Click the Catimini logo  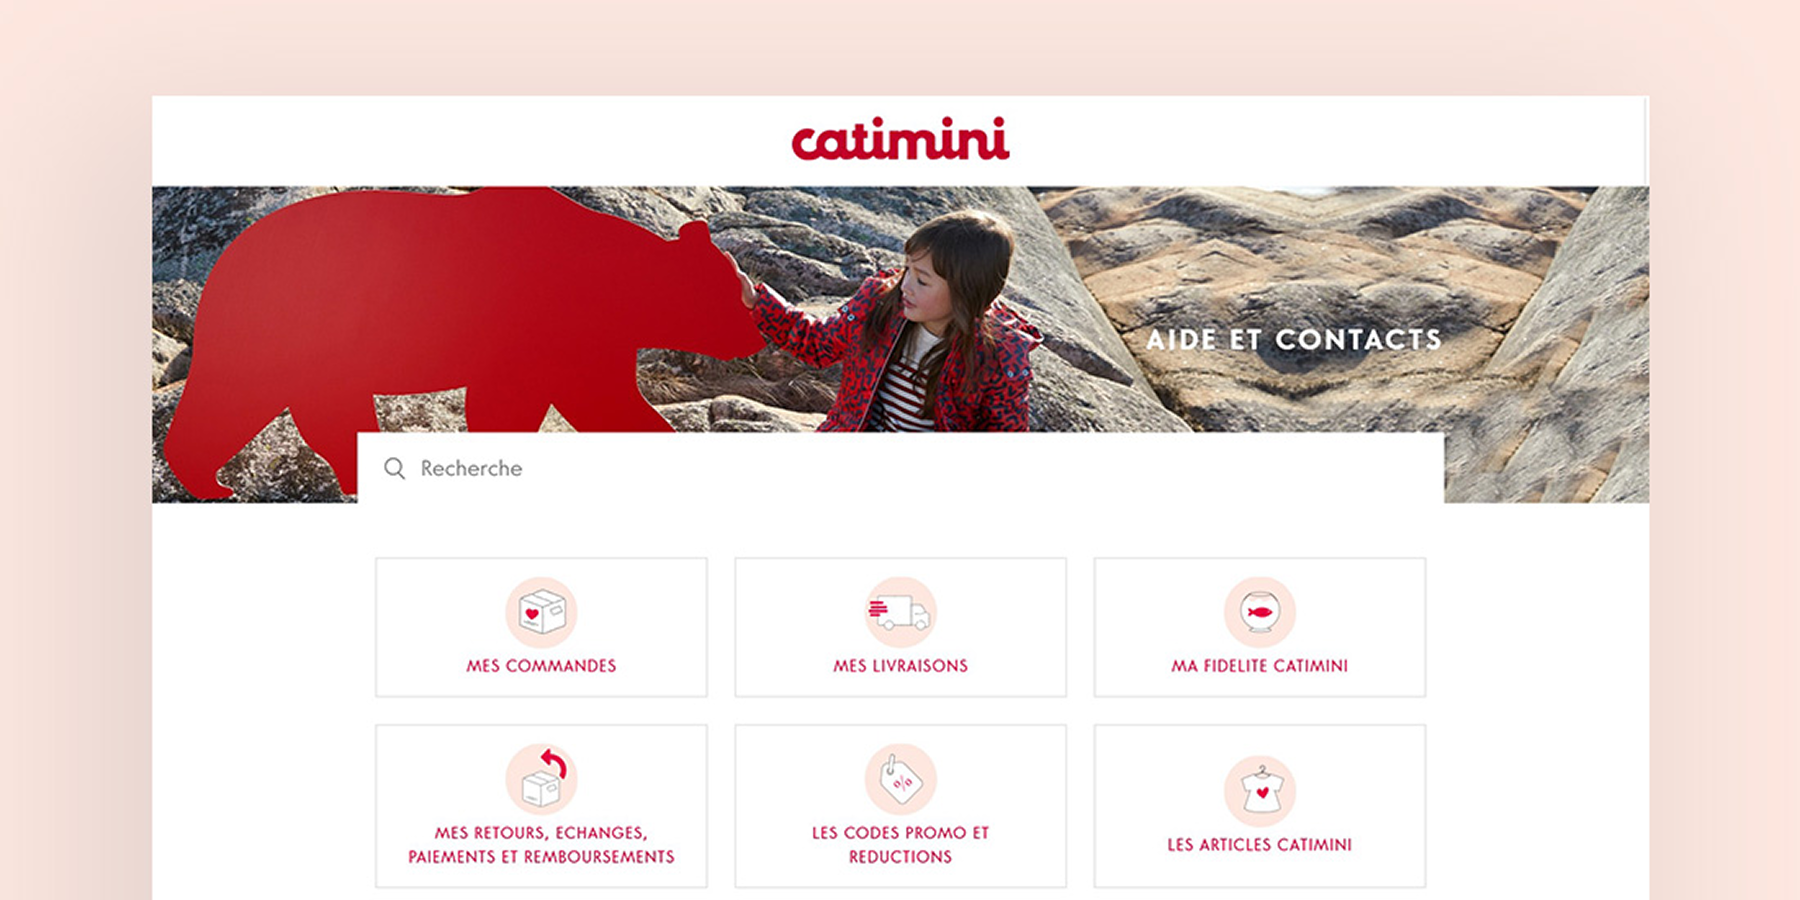coord(900,140)
